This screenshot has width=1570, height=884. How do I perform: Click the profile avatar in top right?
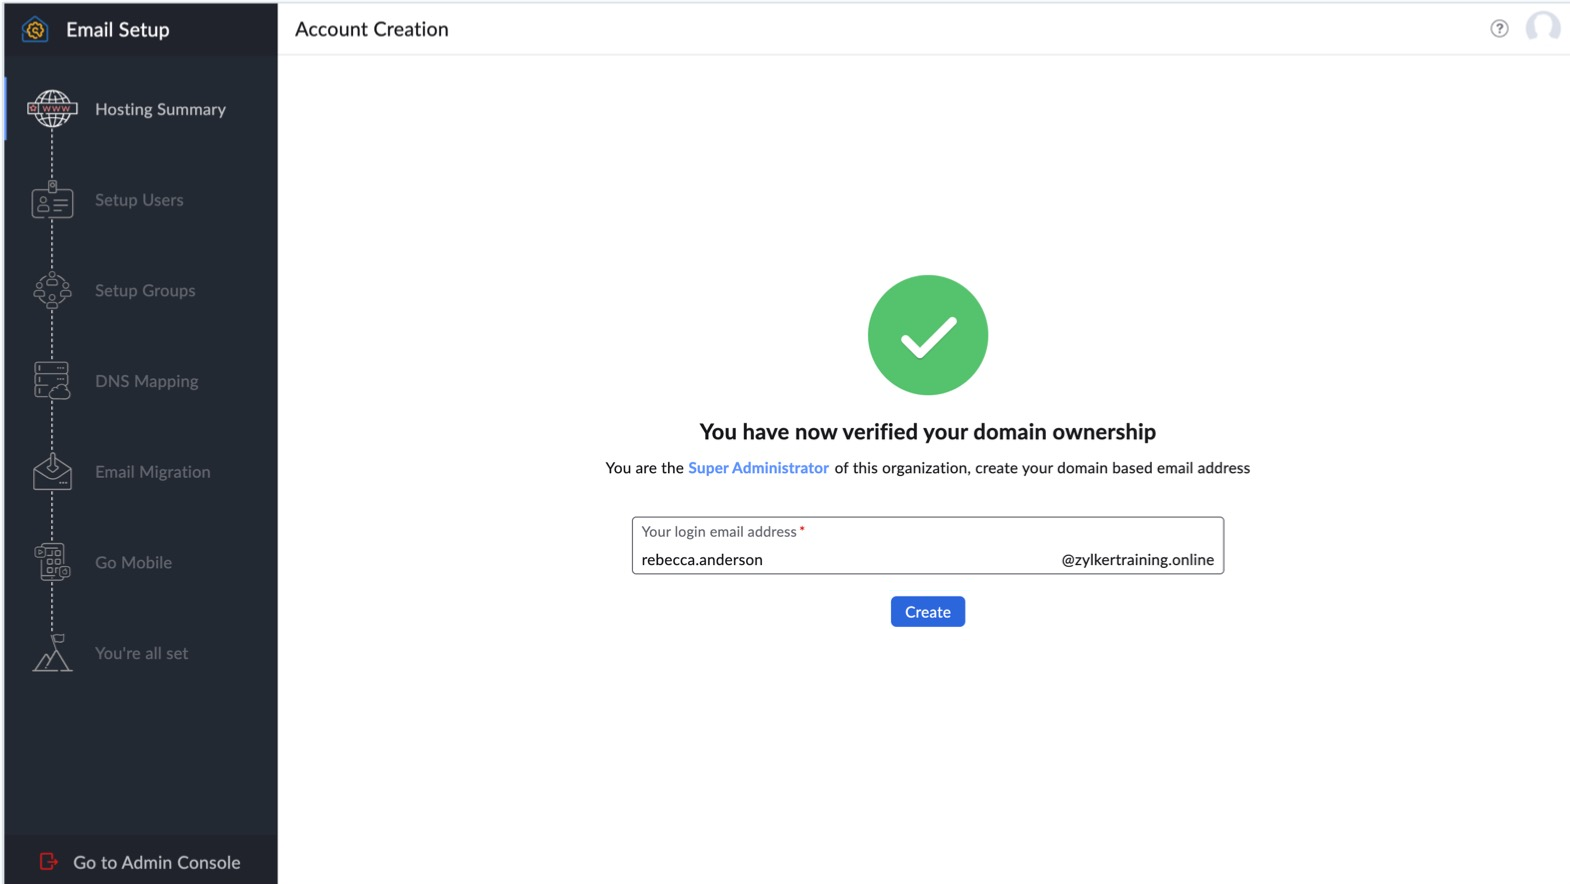(x=1542, y=28)
